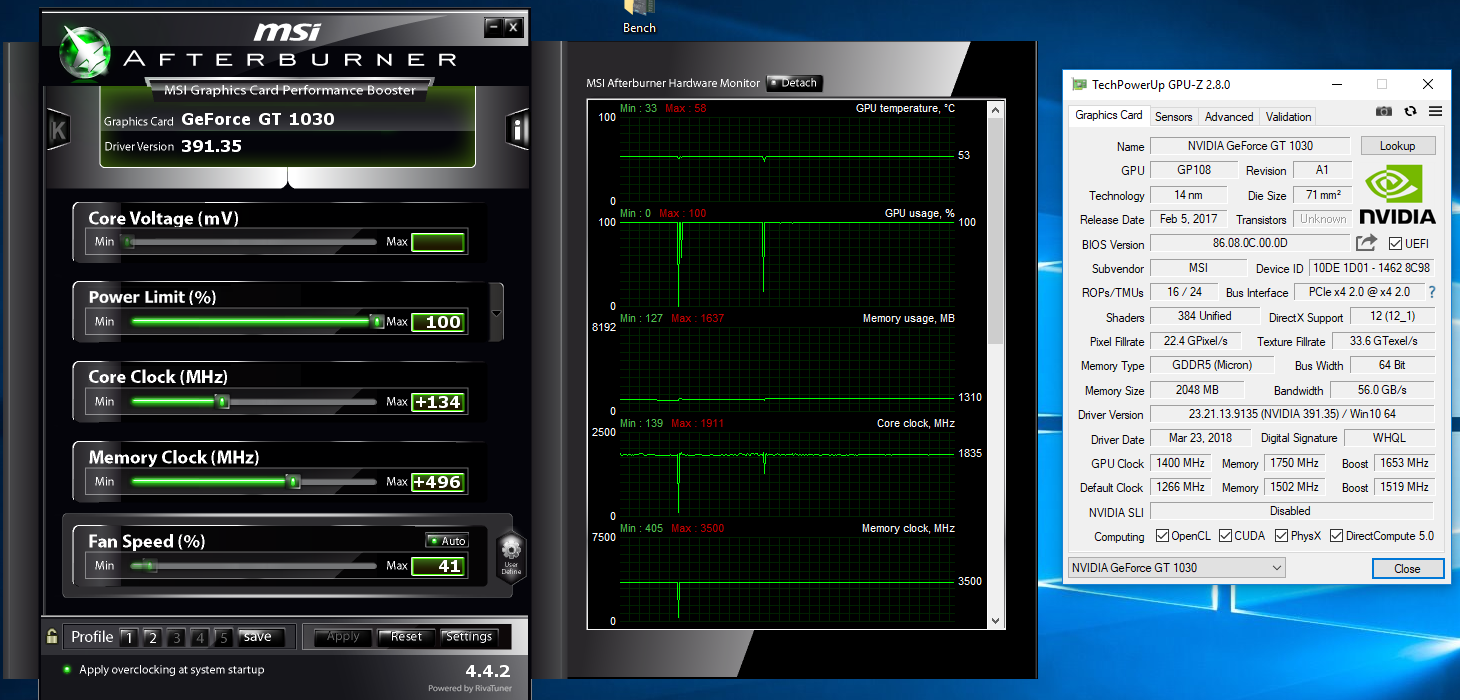The height and width of the screenshot is (700, 1460).
Task: Click the Memory Type GDDR5 (Micron) field
Action: (1210, 365)
